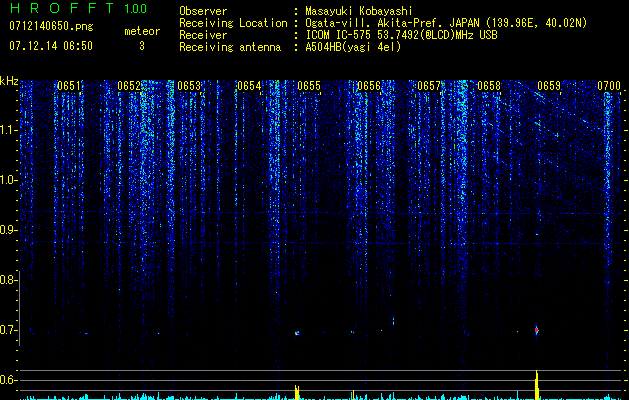Screen dimensions: 629x400
Task: Click the red meteor echo near 0659
Action: click(x=537, y=330)
